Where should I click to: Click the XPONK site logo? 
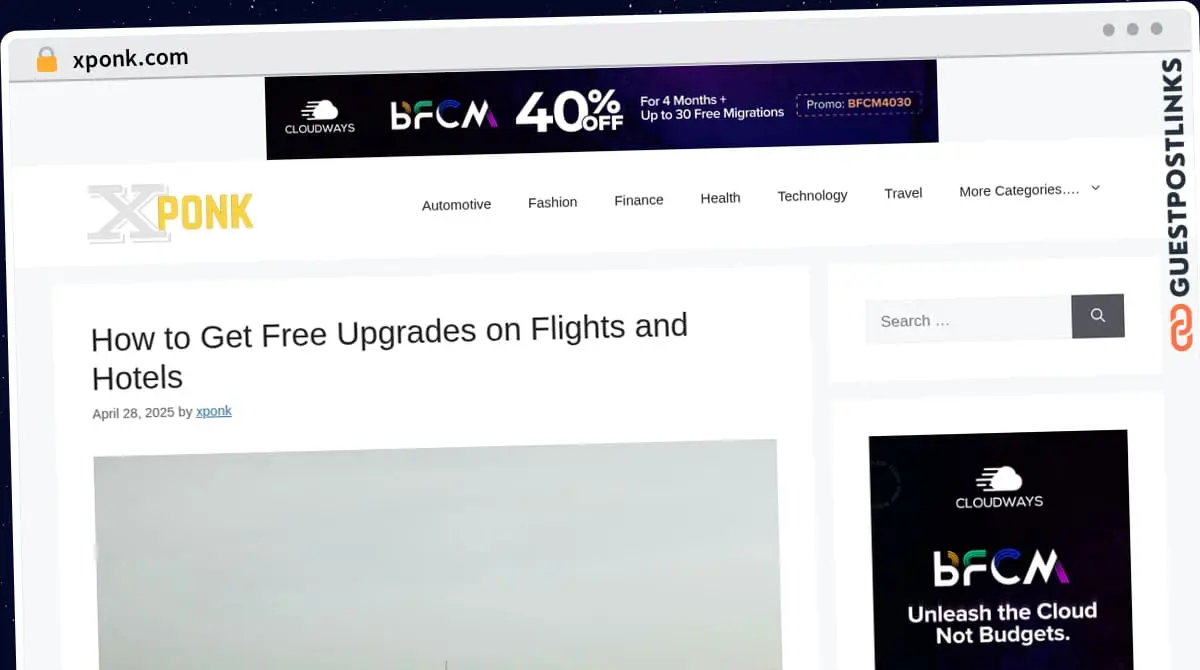(x=170, y=213)
